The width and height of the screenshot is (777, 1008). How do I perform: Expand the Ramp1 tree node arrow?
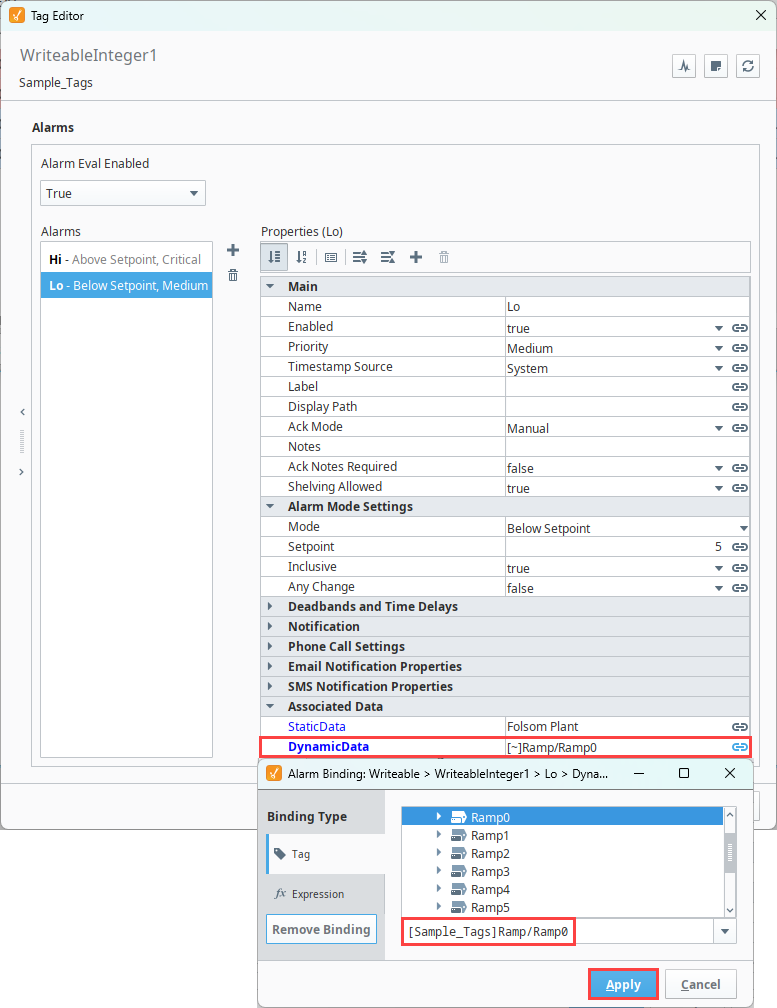(x=439, y=834)
